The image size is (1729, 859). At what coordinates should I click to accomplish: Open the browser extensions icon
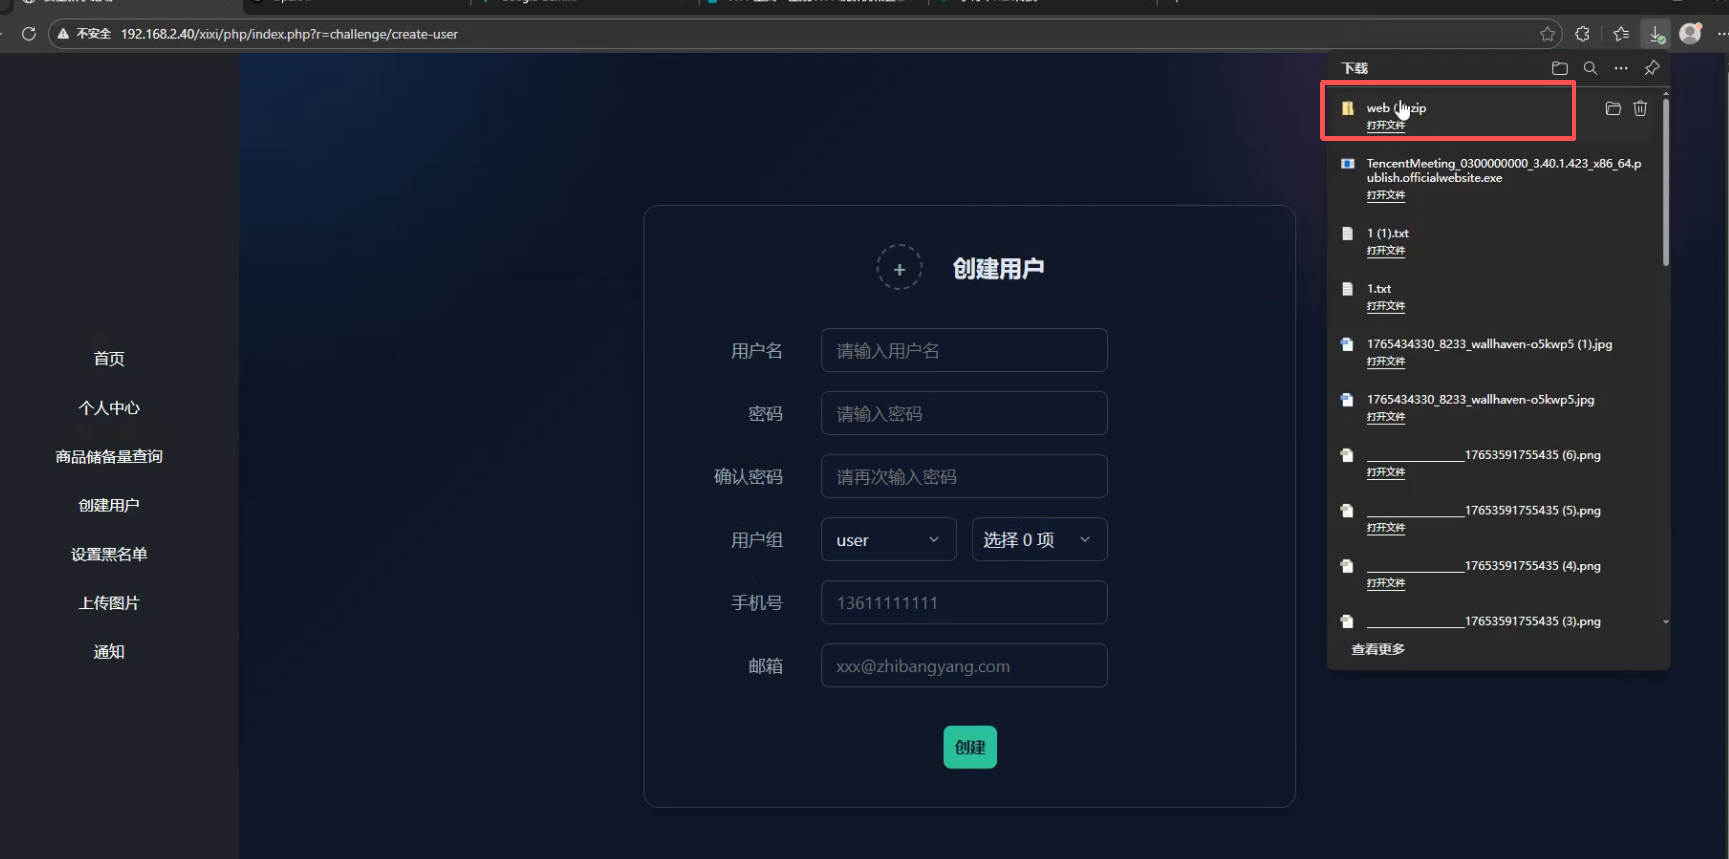coord(1582,34)
